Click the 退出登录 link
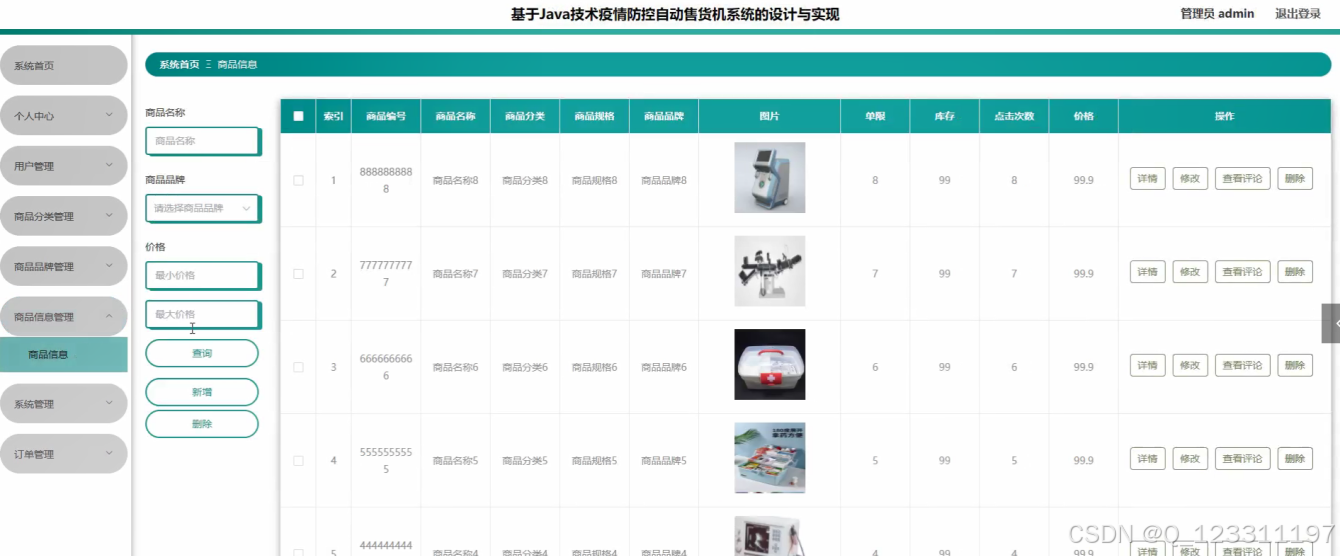Screen dimensions: 1340x556 point(1298,14)
